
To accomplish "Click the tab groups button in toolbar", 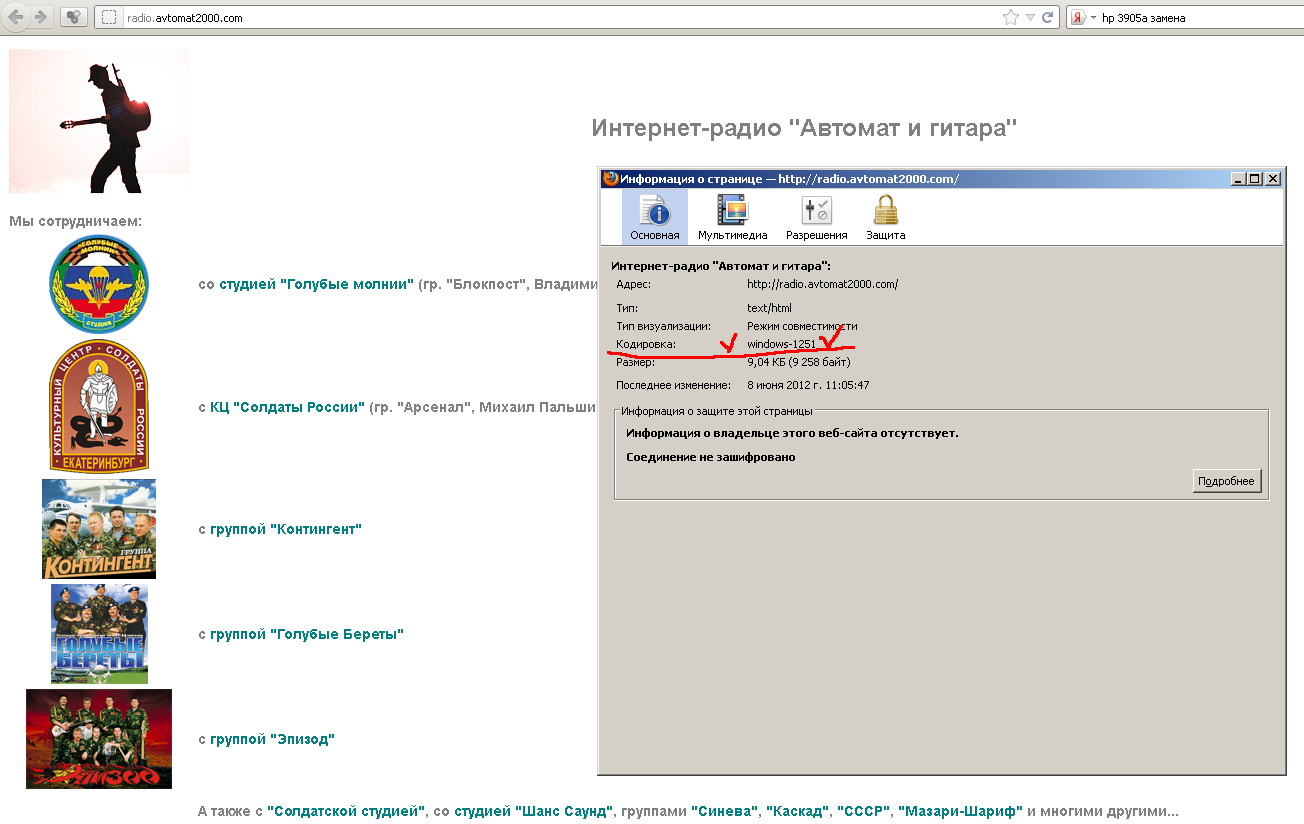I will 74,17.
